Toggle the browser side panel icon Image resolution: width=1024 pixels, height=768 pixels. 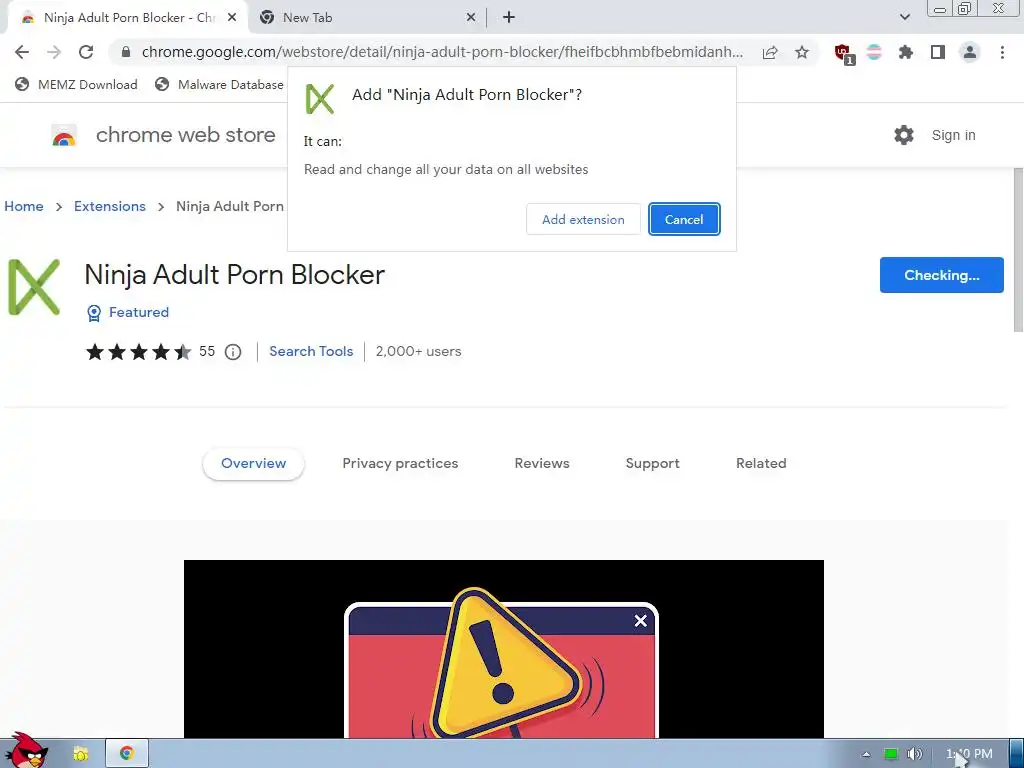point(938,52)
